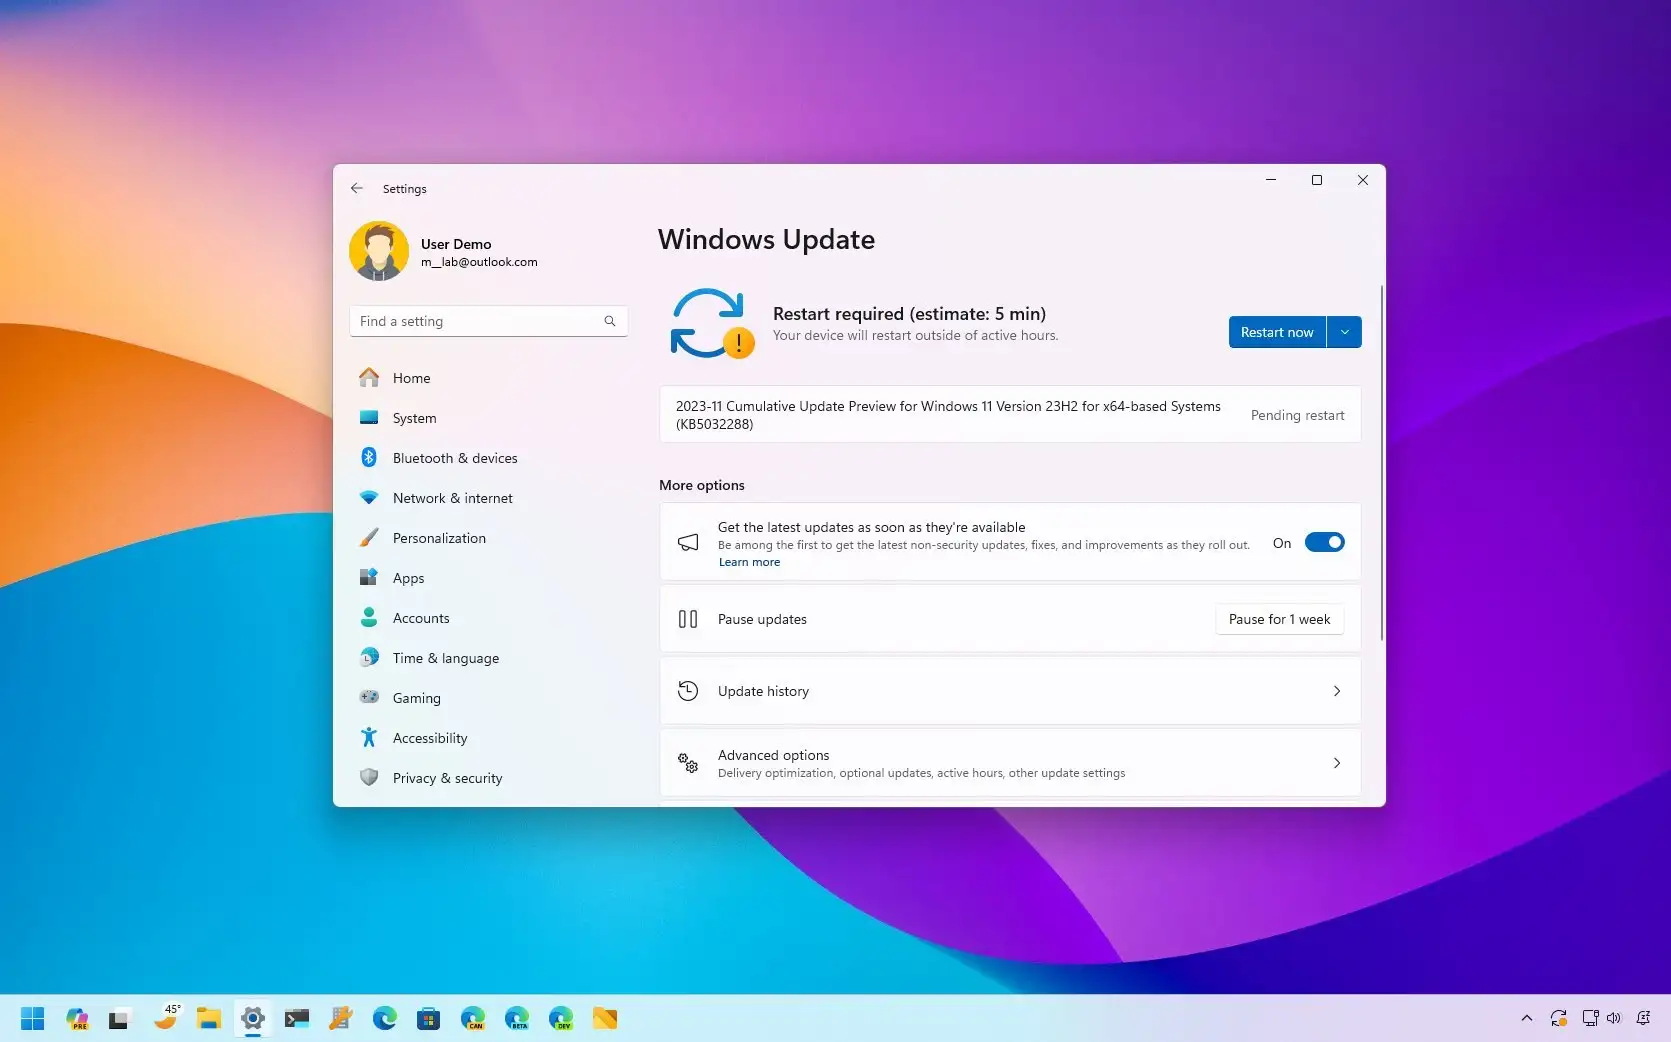This screenshot has height=1042, width=1671.
Task: Click the Settings window scrollbar
Action: click(1381, 463)
